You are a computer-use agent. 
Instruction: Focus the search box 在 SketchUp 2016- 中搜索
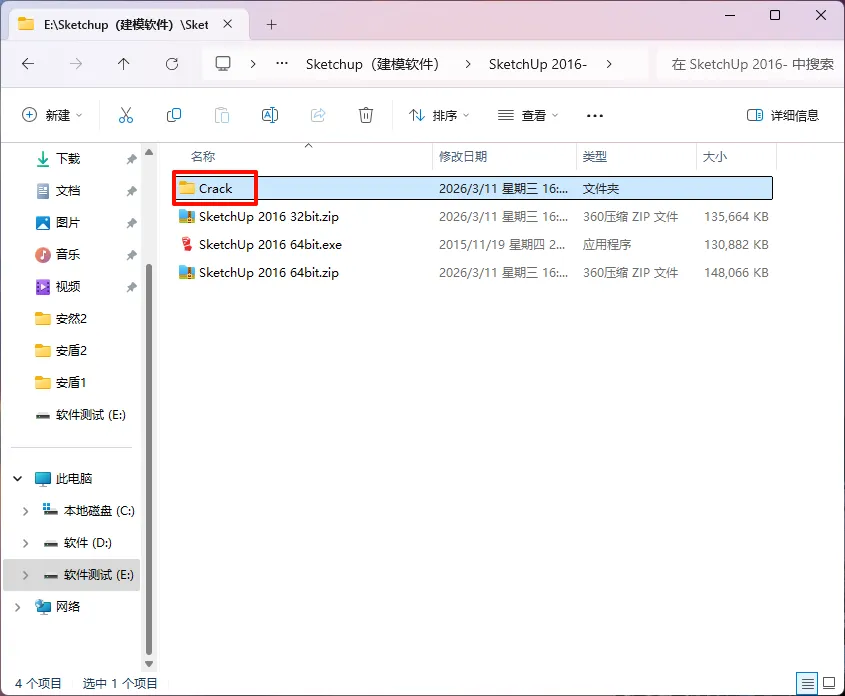click(x=751, y=64)
